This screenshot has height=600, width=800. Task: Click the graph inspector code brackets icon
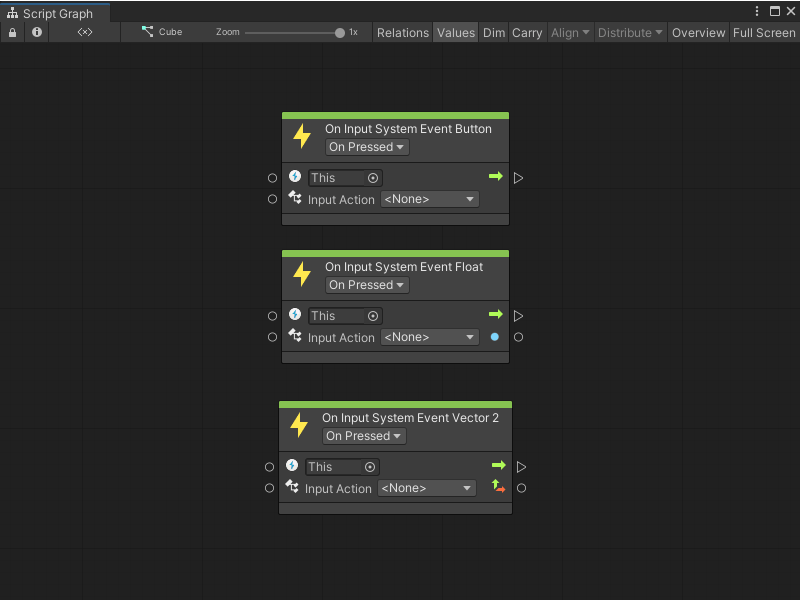click(x=85, y=32)
